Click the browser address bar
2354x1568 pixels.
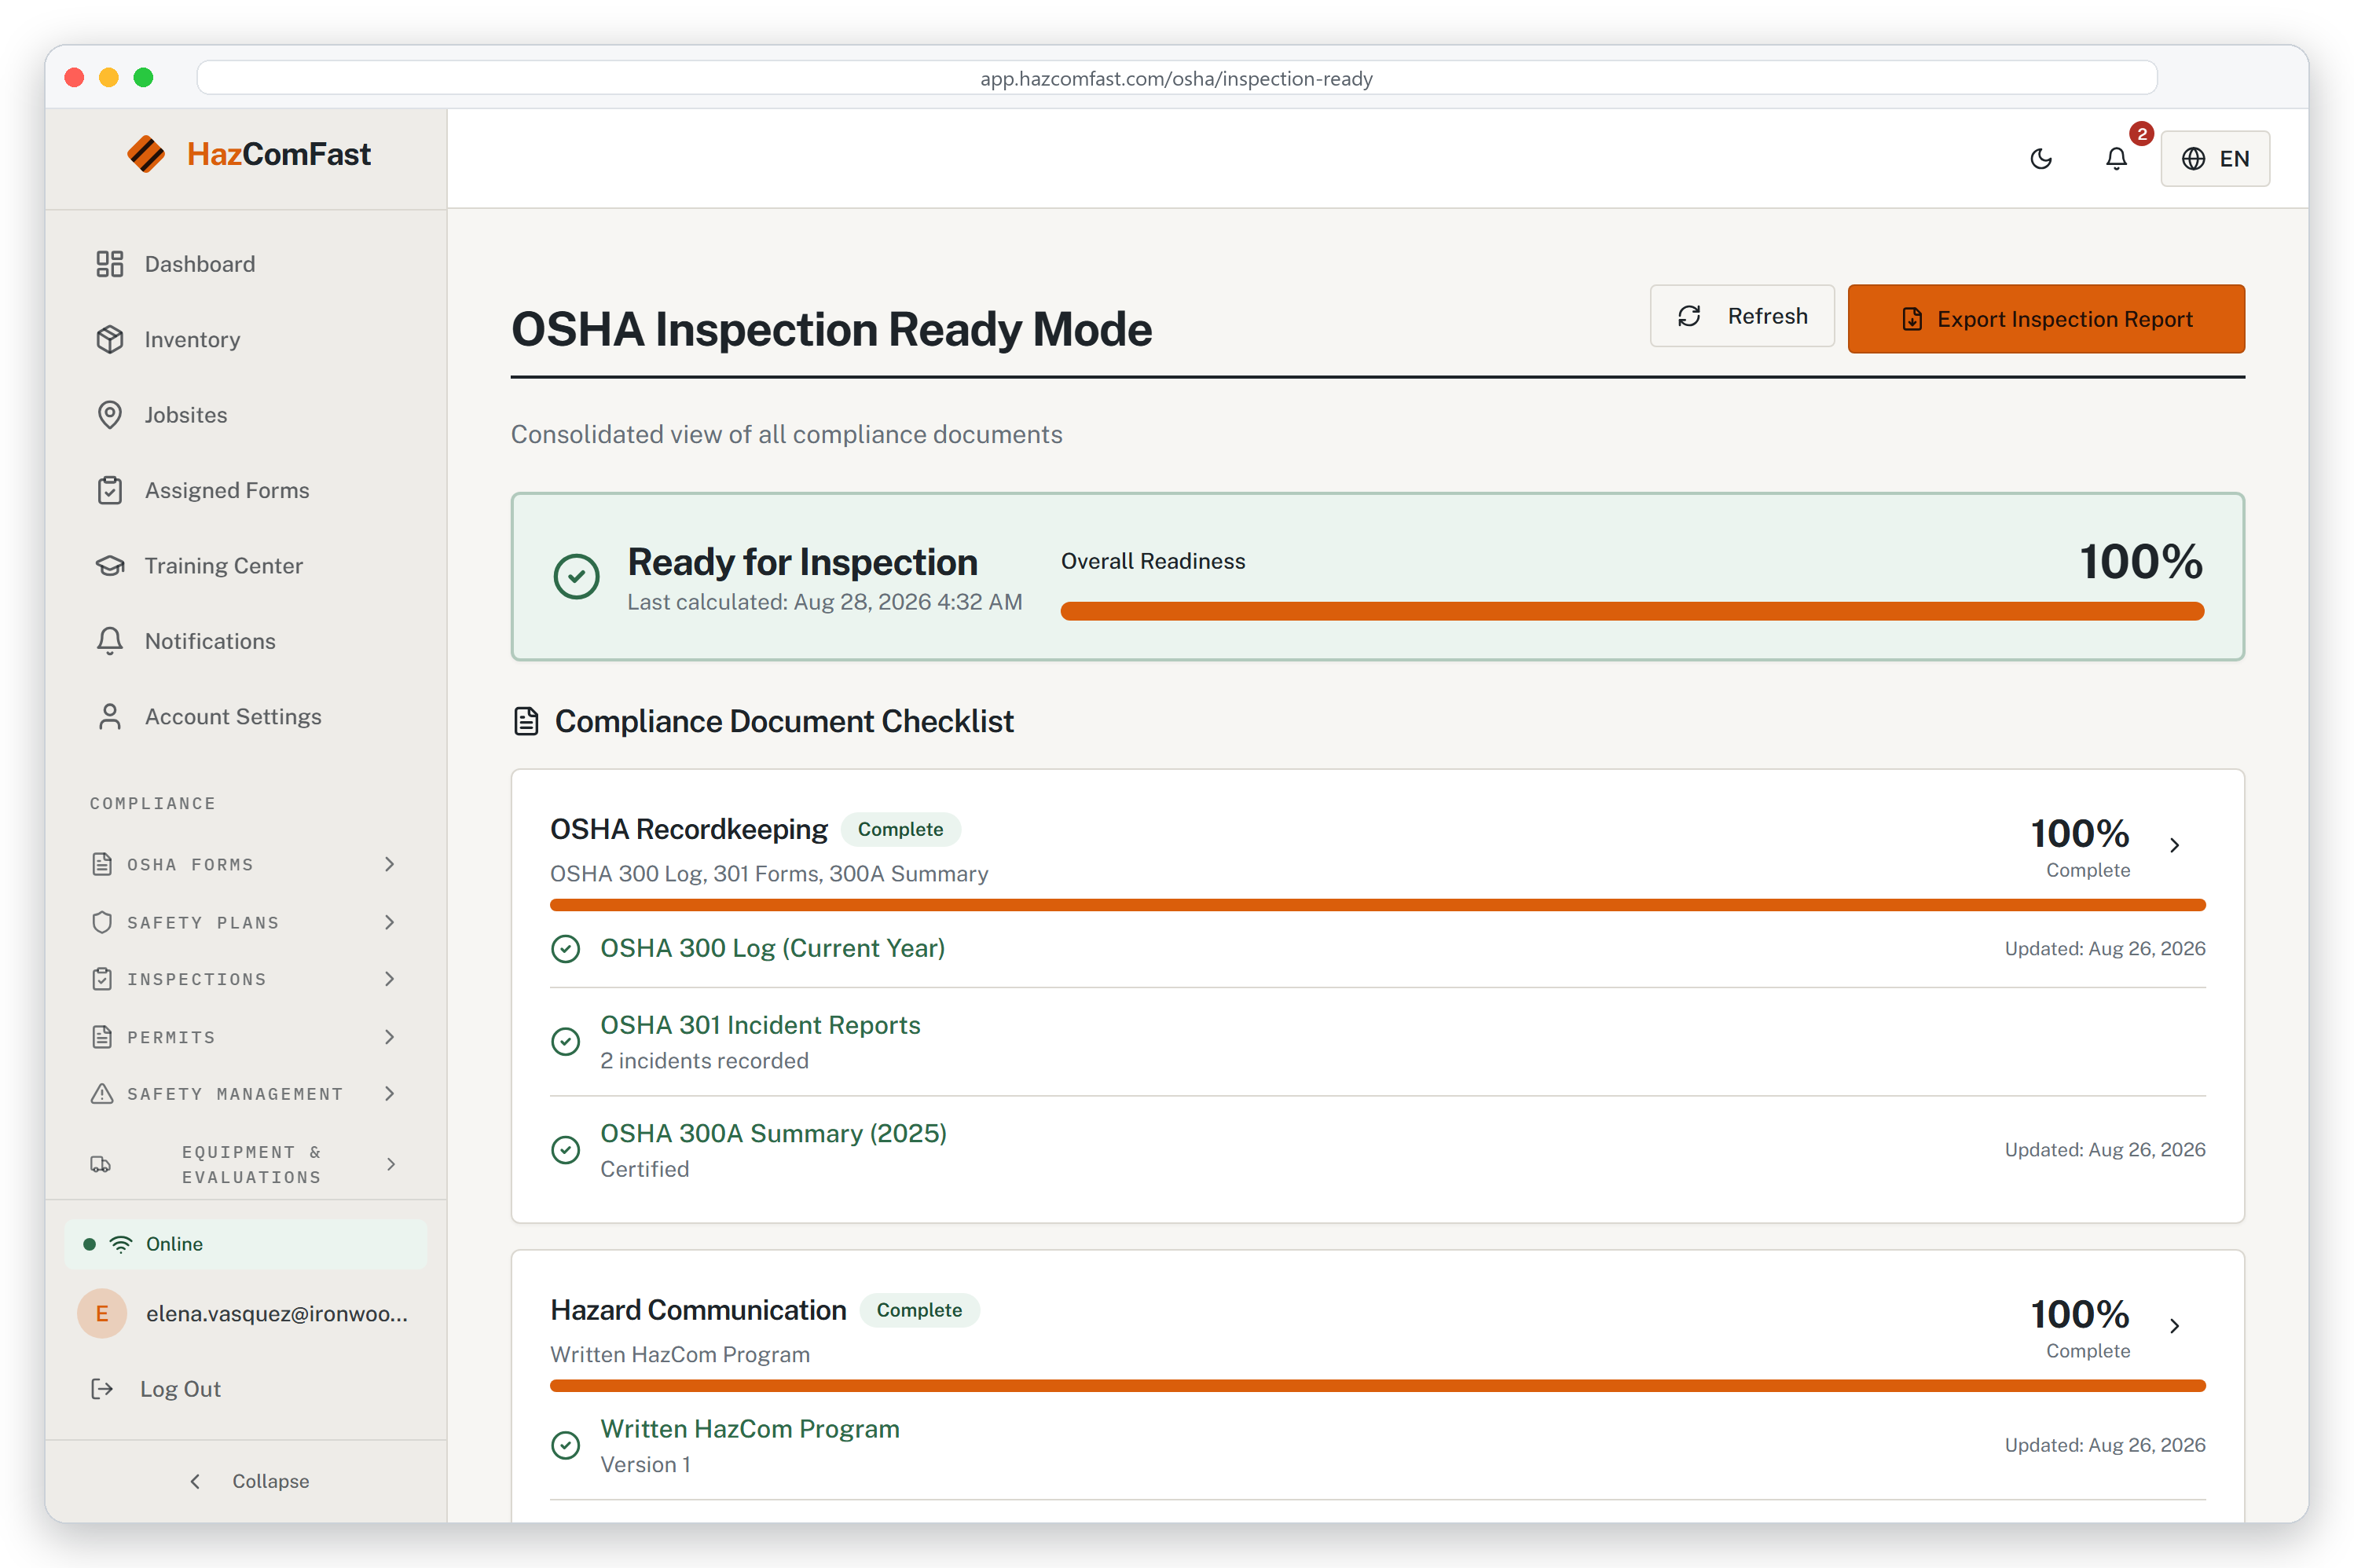pyautogui.click(x=1176, y=78)
